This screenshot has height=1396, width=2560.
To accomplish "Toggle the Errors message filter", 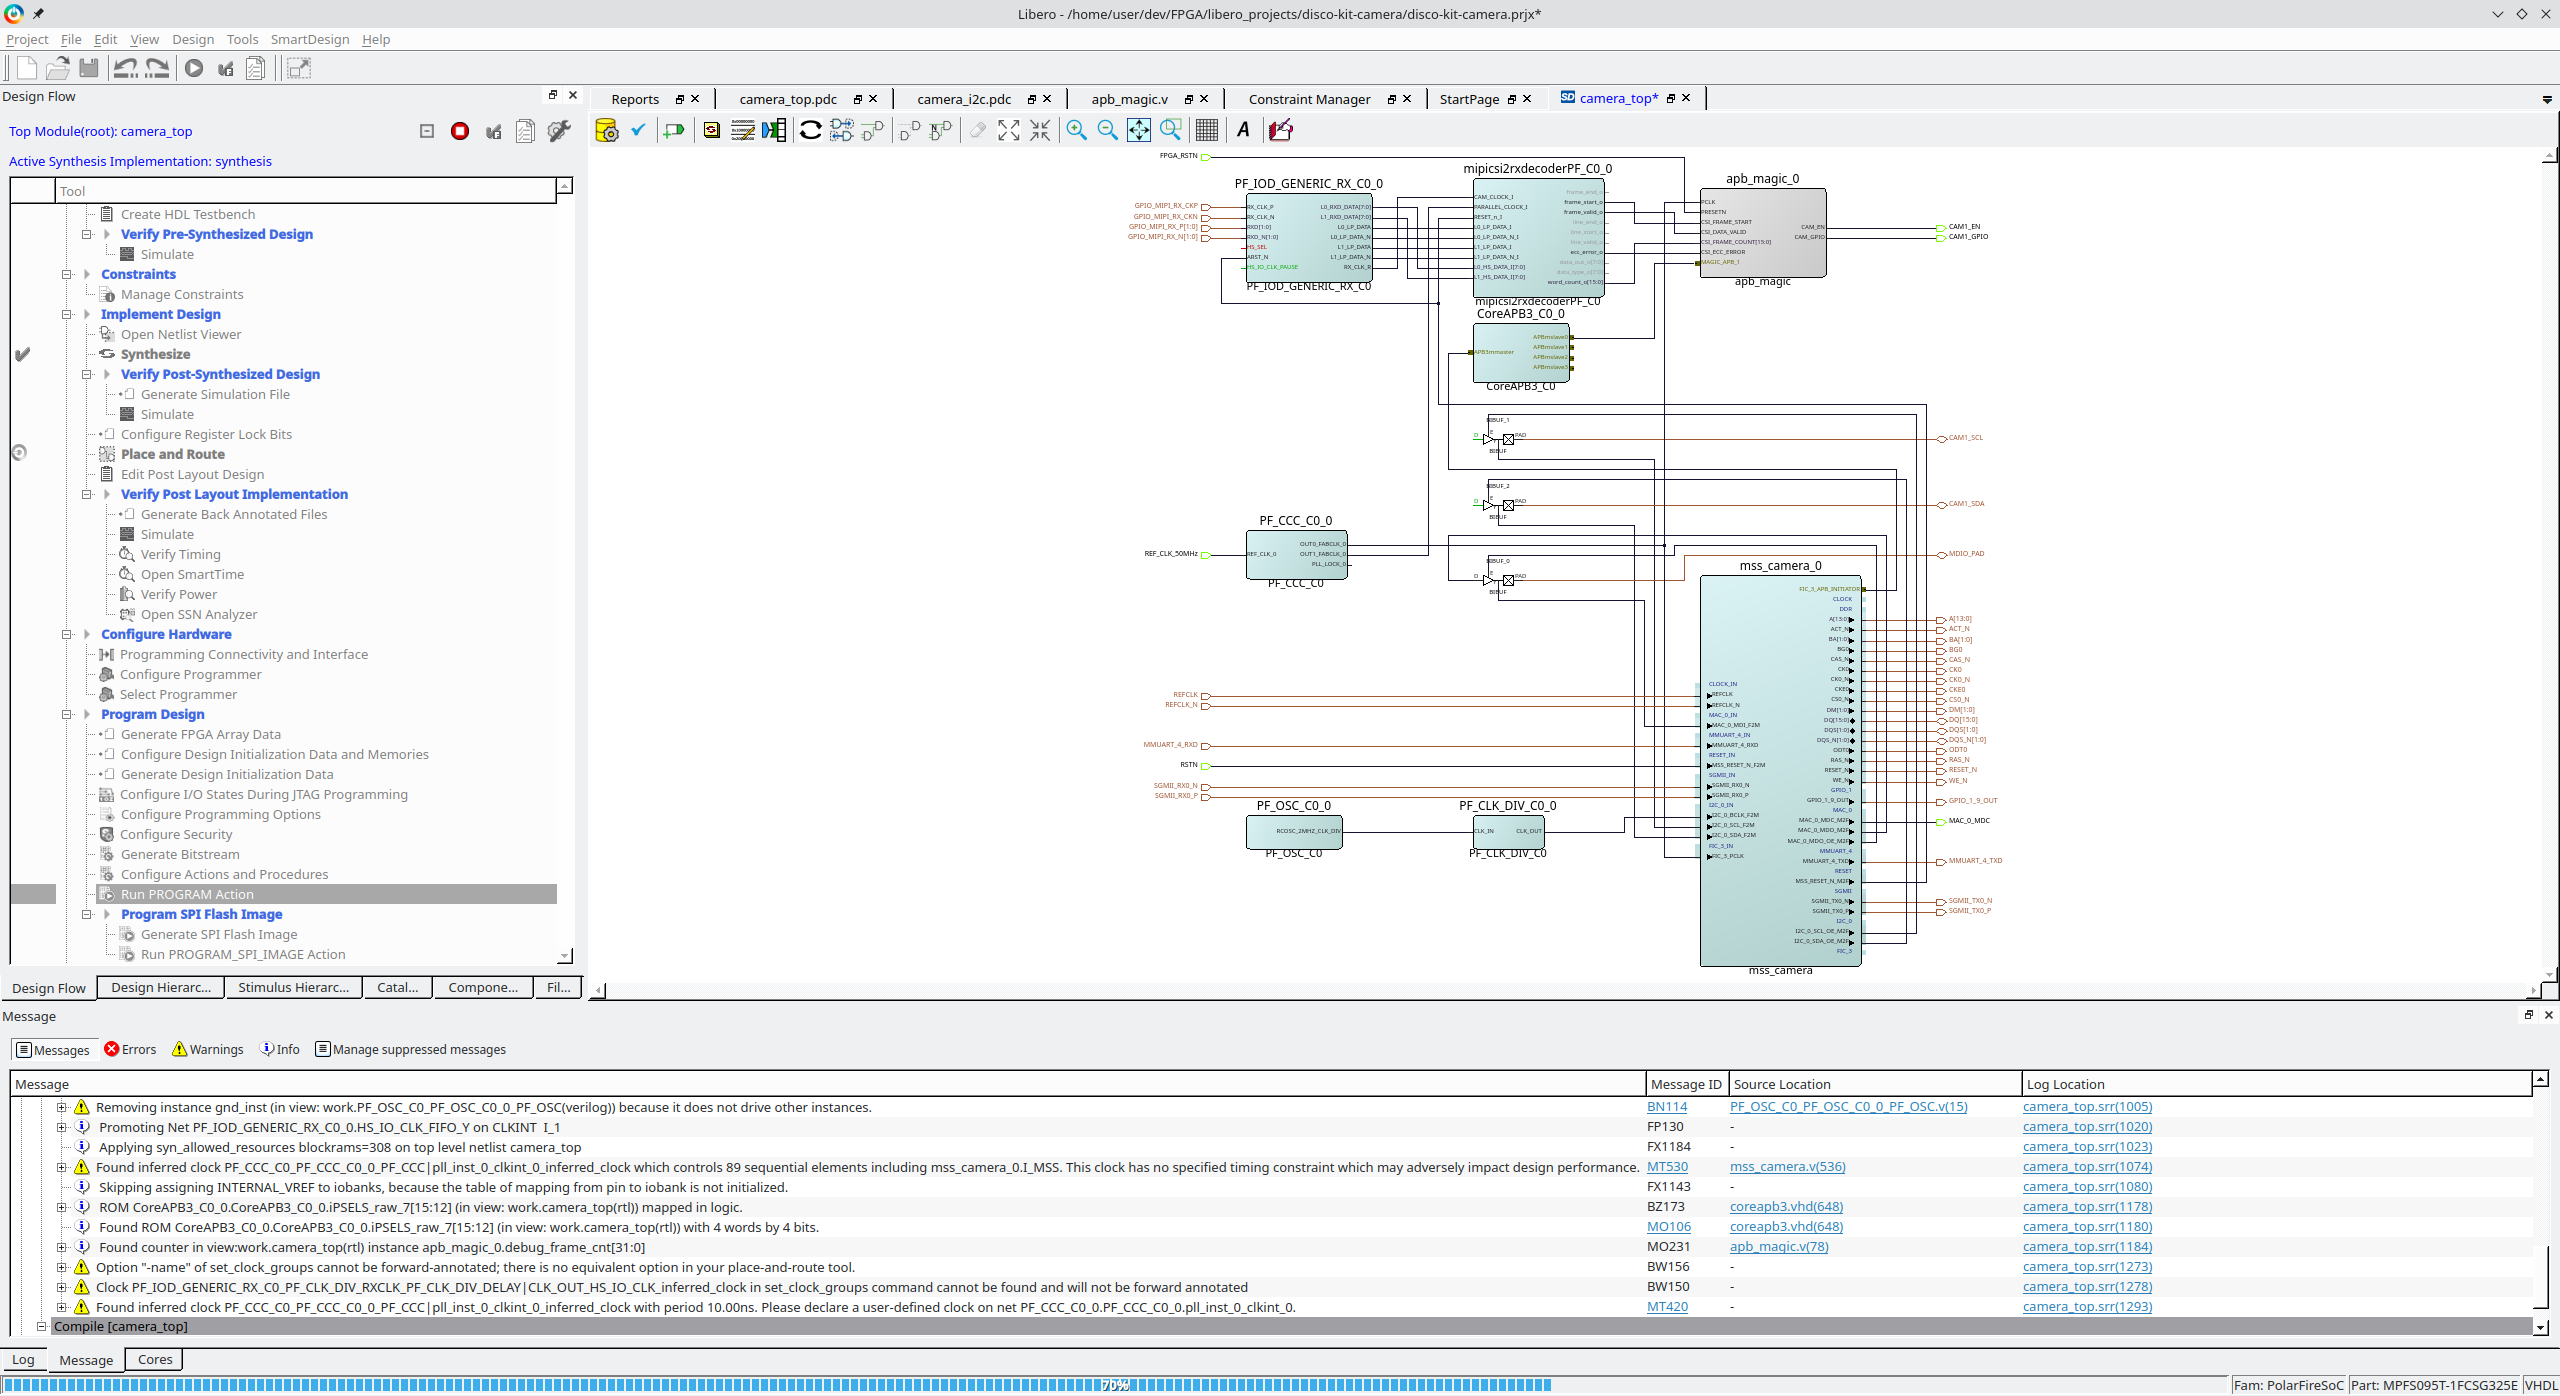I will click(130, 1049).
